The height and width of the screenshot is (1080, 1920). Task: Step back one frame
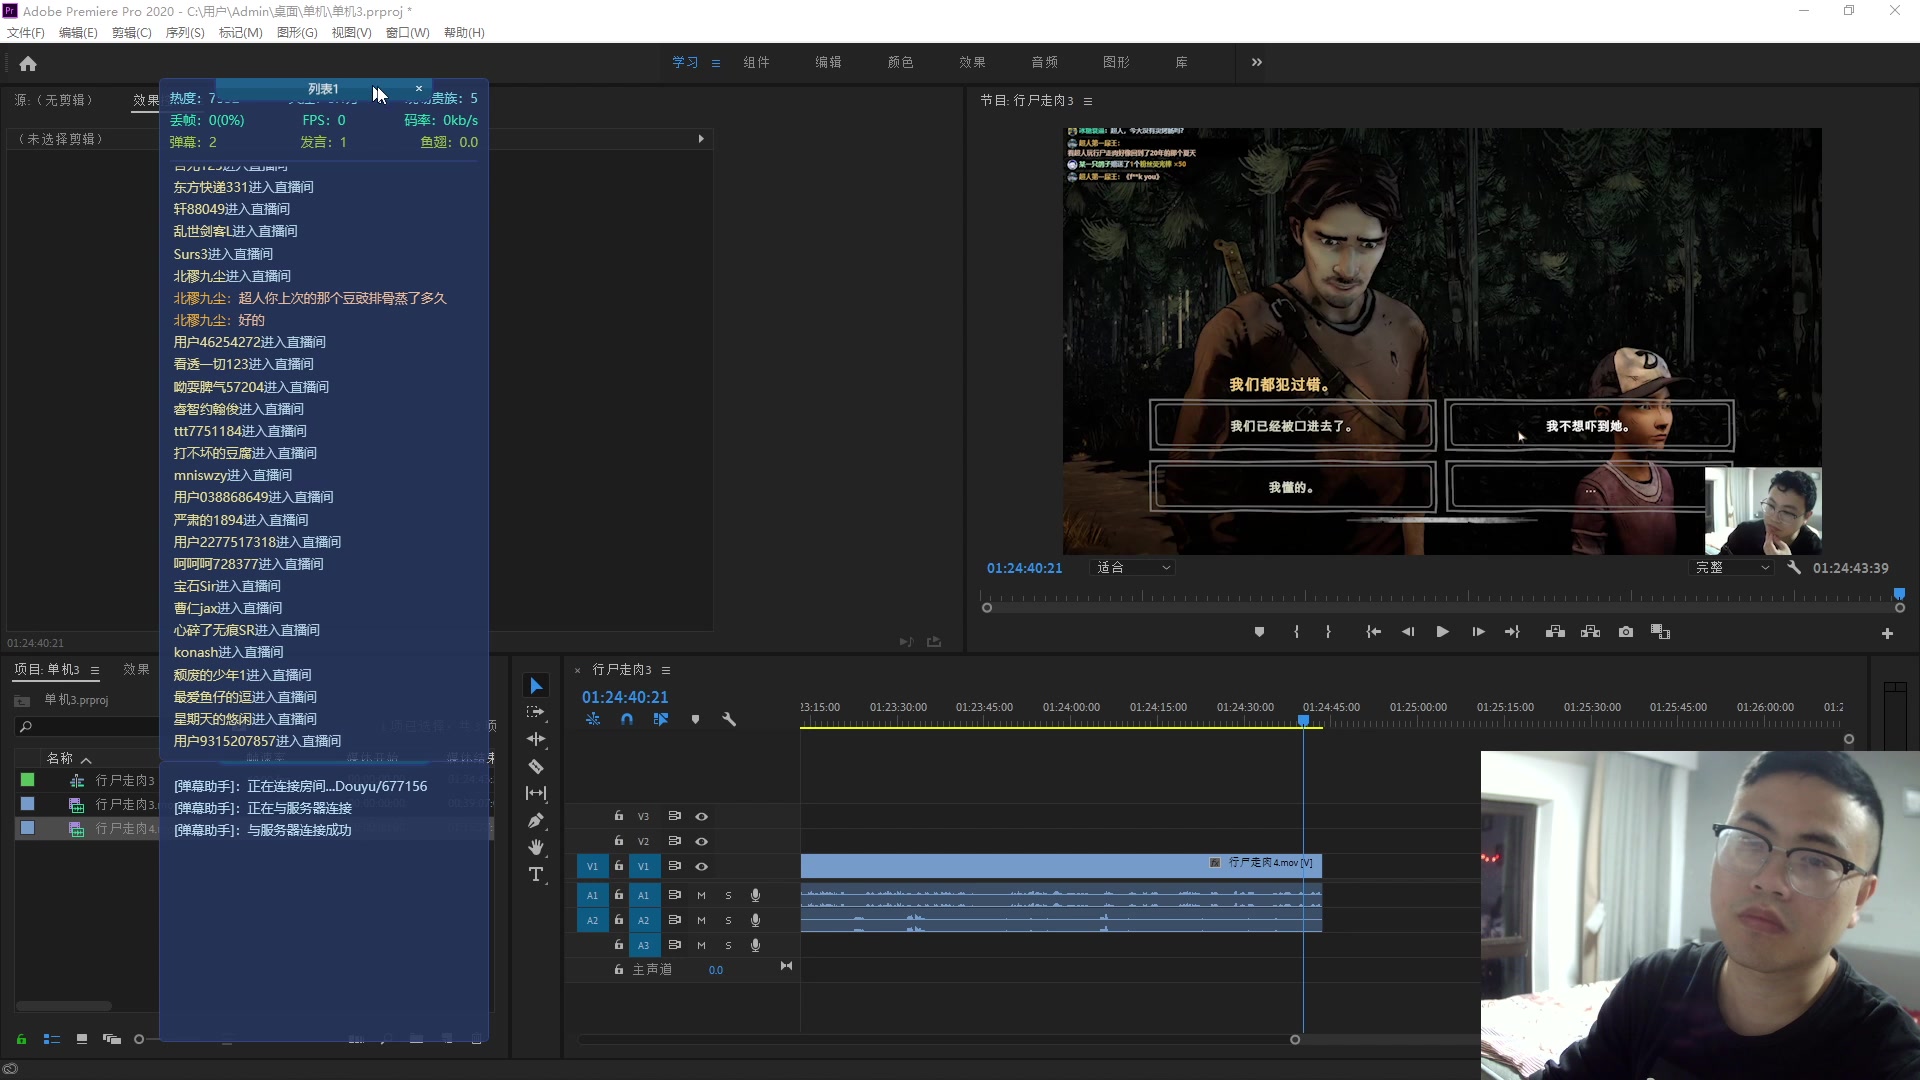pyautogui.click(x=1408, y=632)
